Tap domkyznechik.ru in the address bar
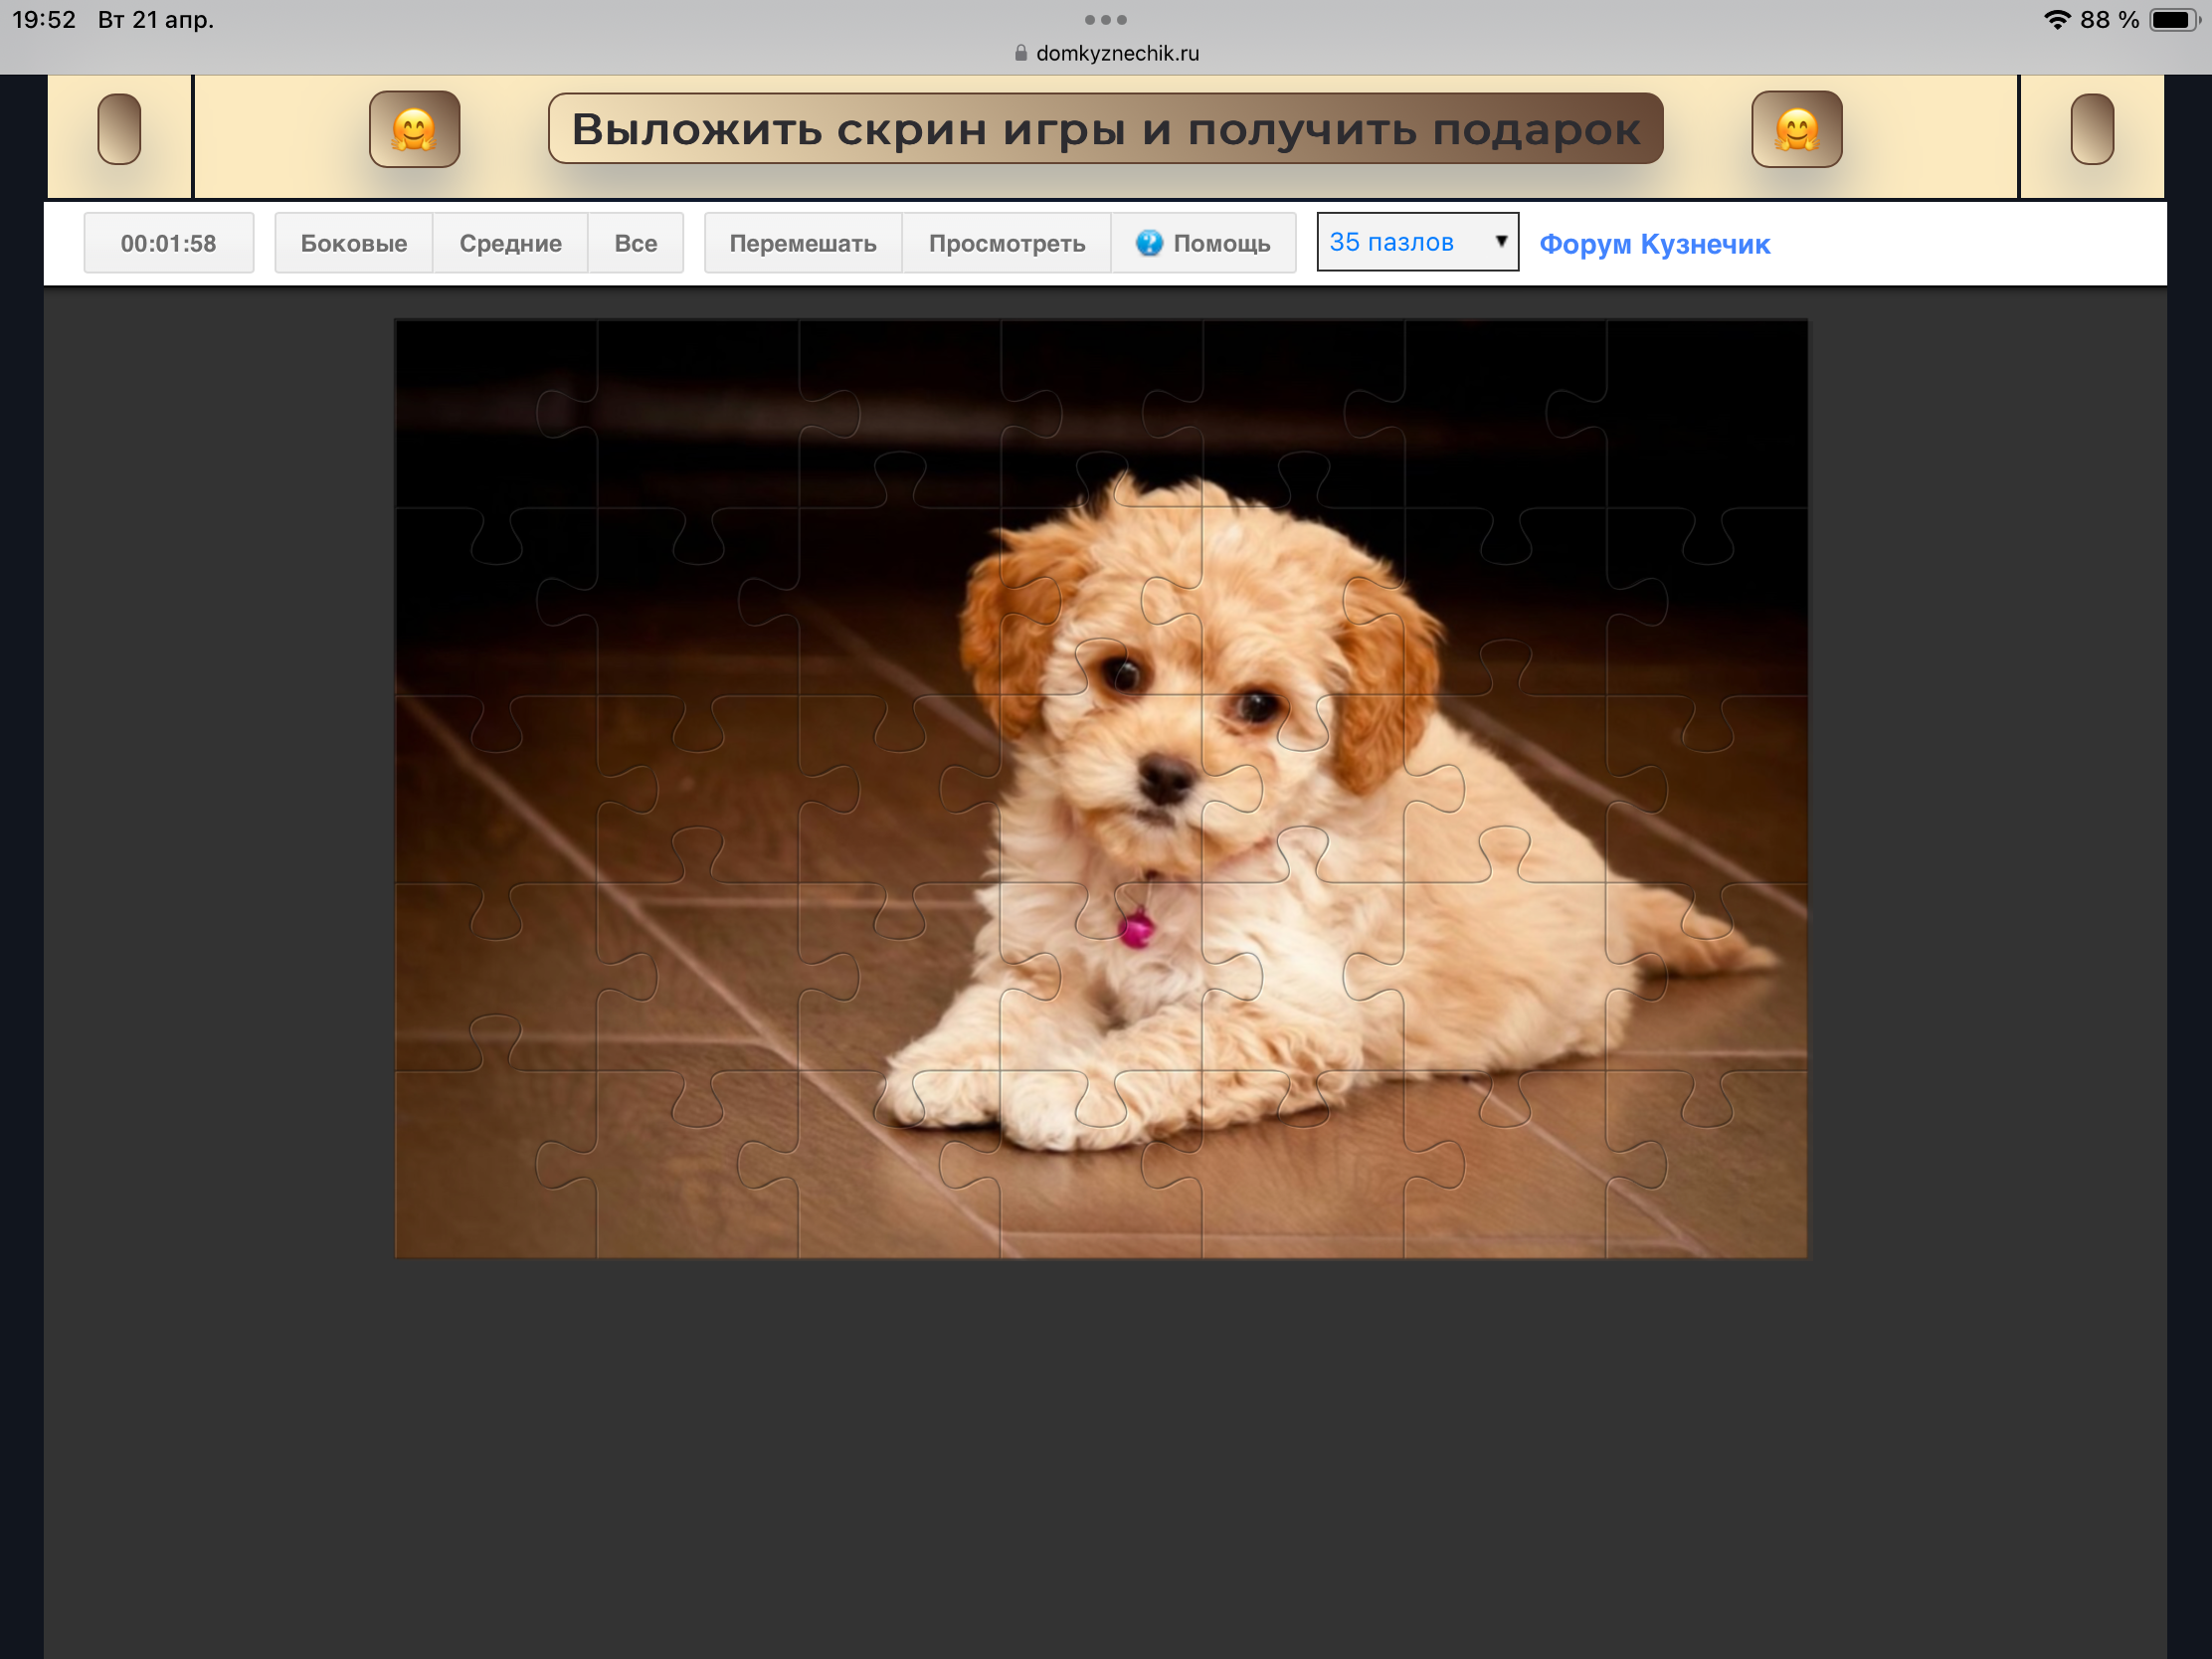The image size is (2212, 1659). pyautogui.click(x=1117, y=53)
